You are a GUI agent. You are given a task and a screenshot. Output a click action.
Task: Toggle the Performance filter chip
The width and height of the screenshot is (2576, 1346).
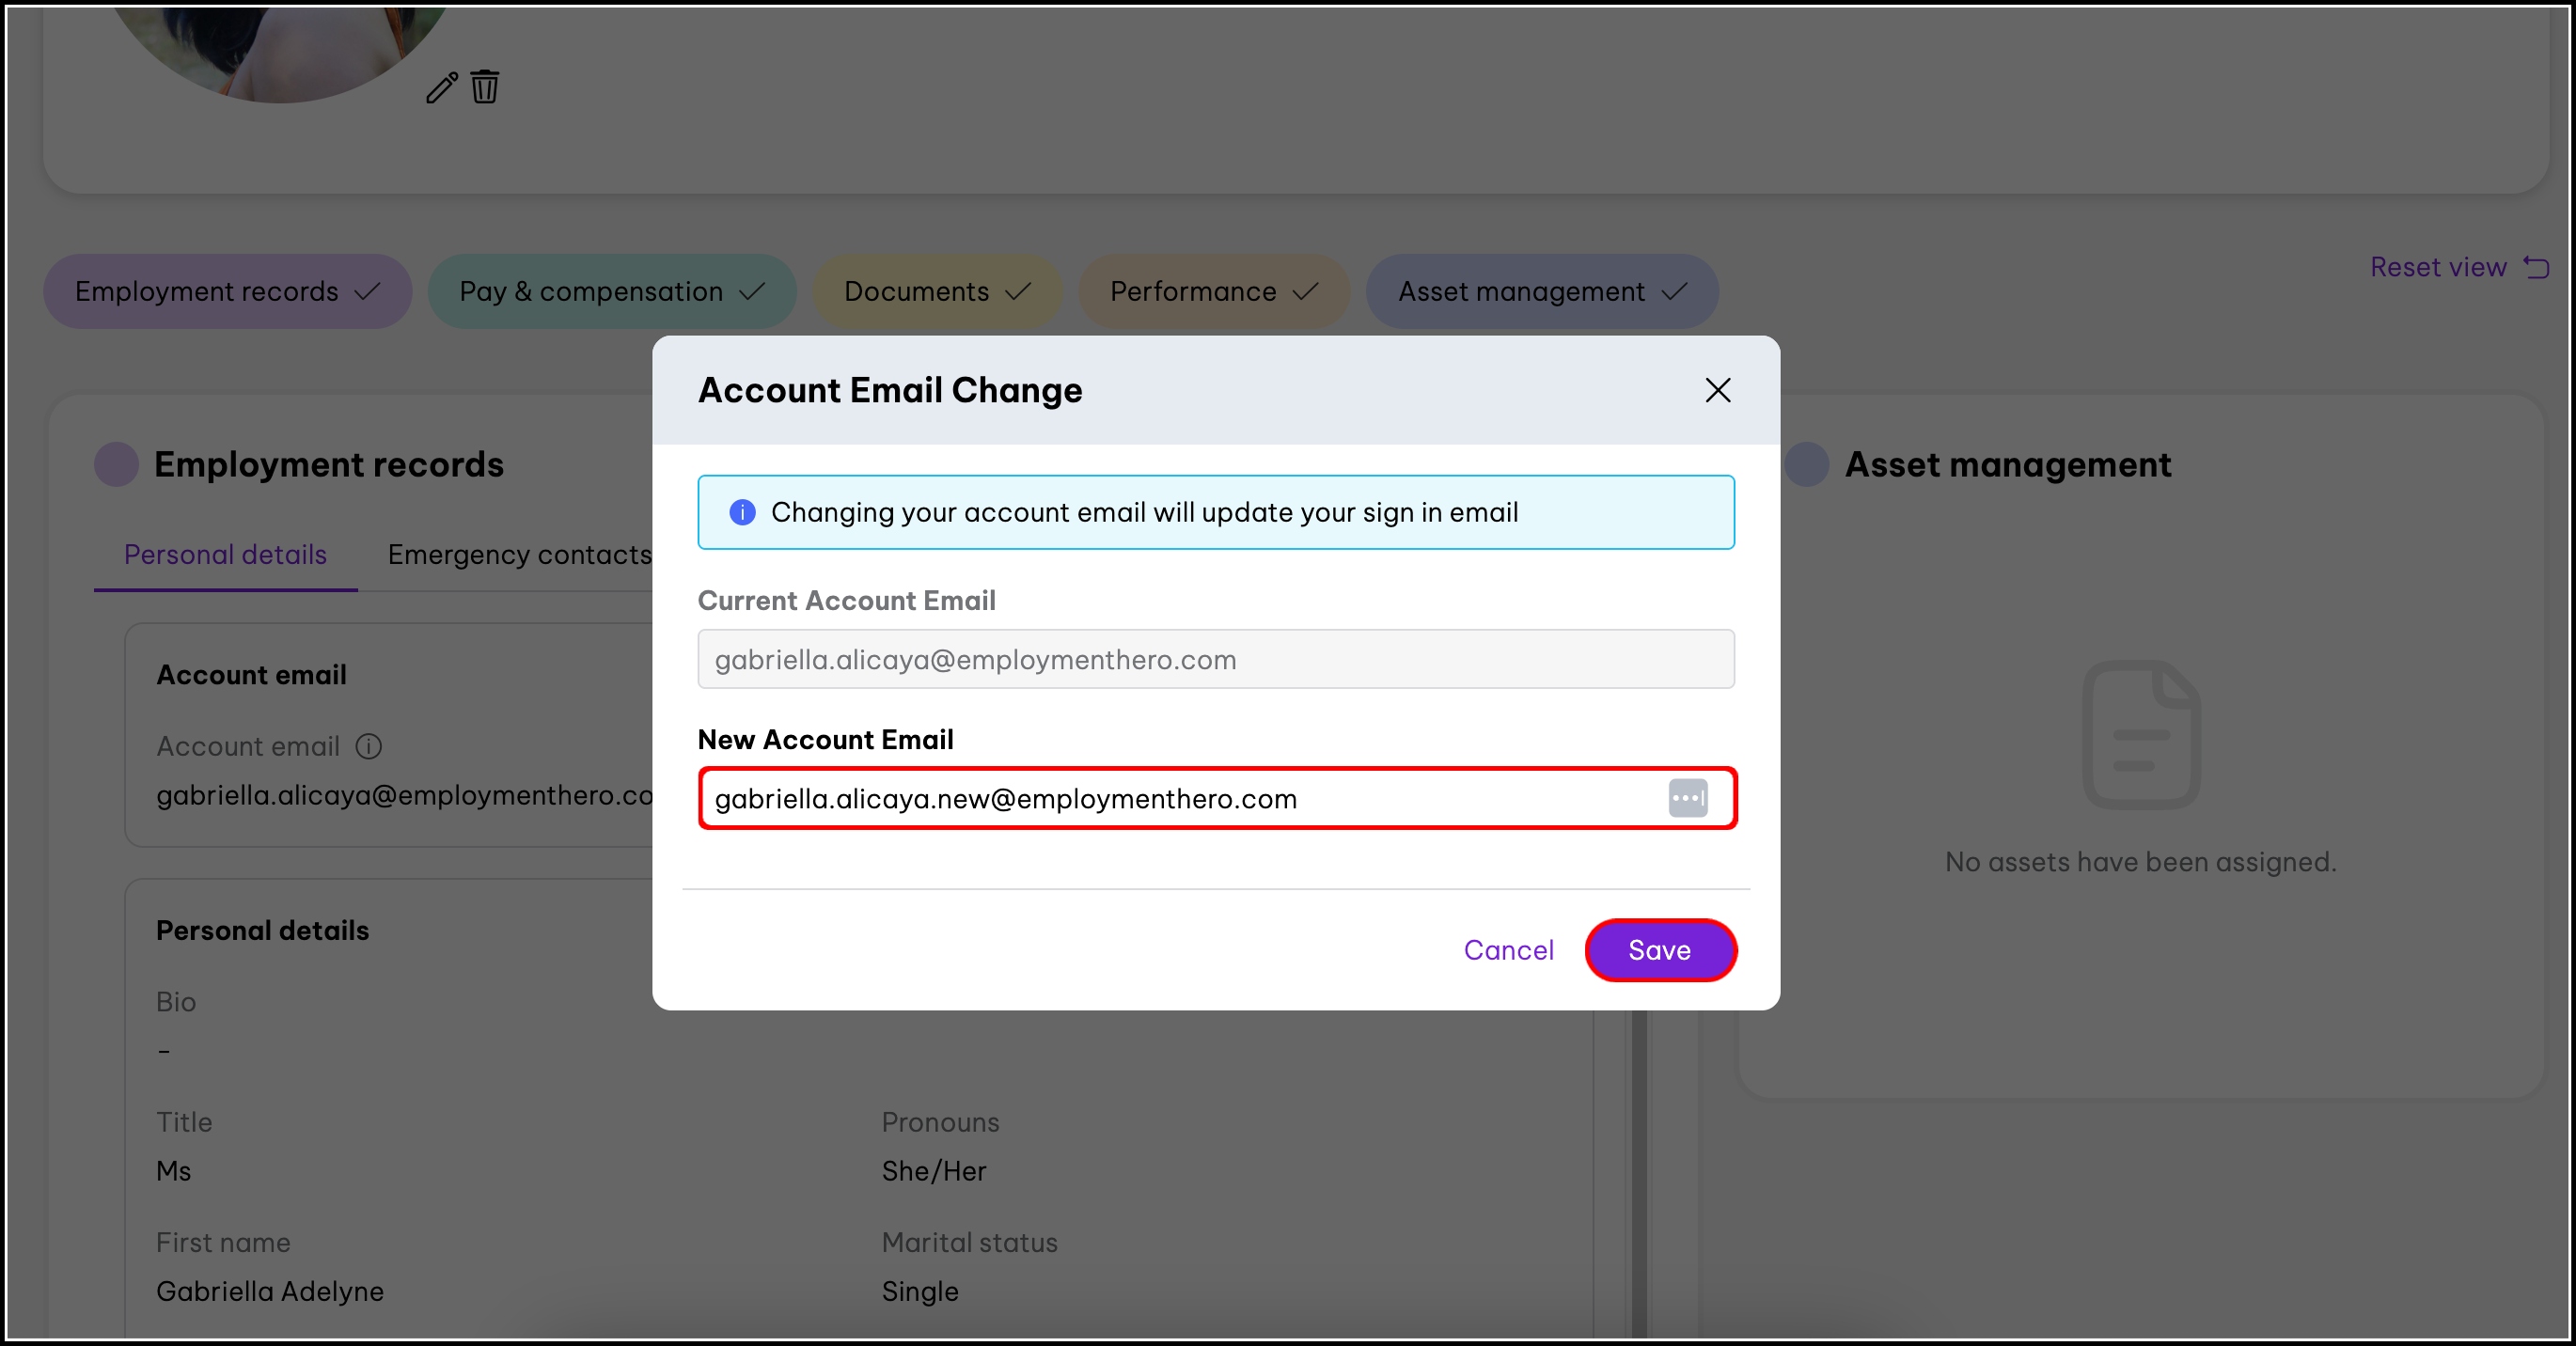click(x=1213, y=291)
